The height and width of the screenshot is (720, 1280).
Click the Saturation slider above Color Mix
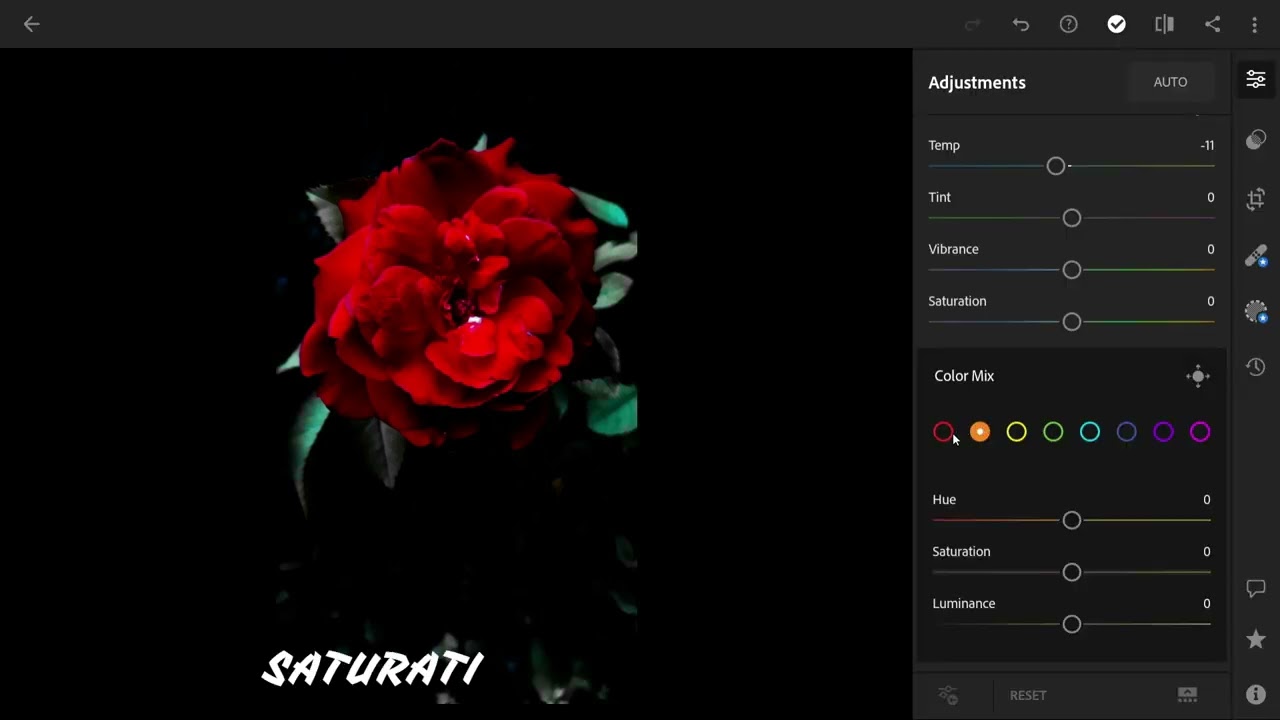point(1072,322)
